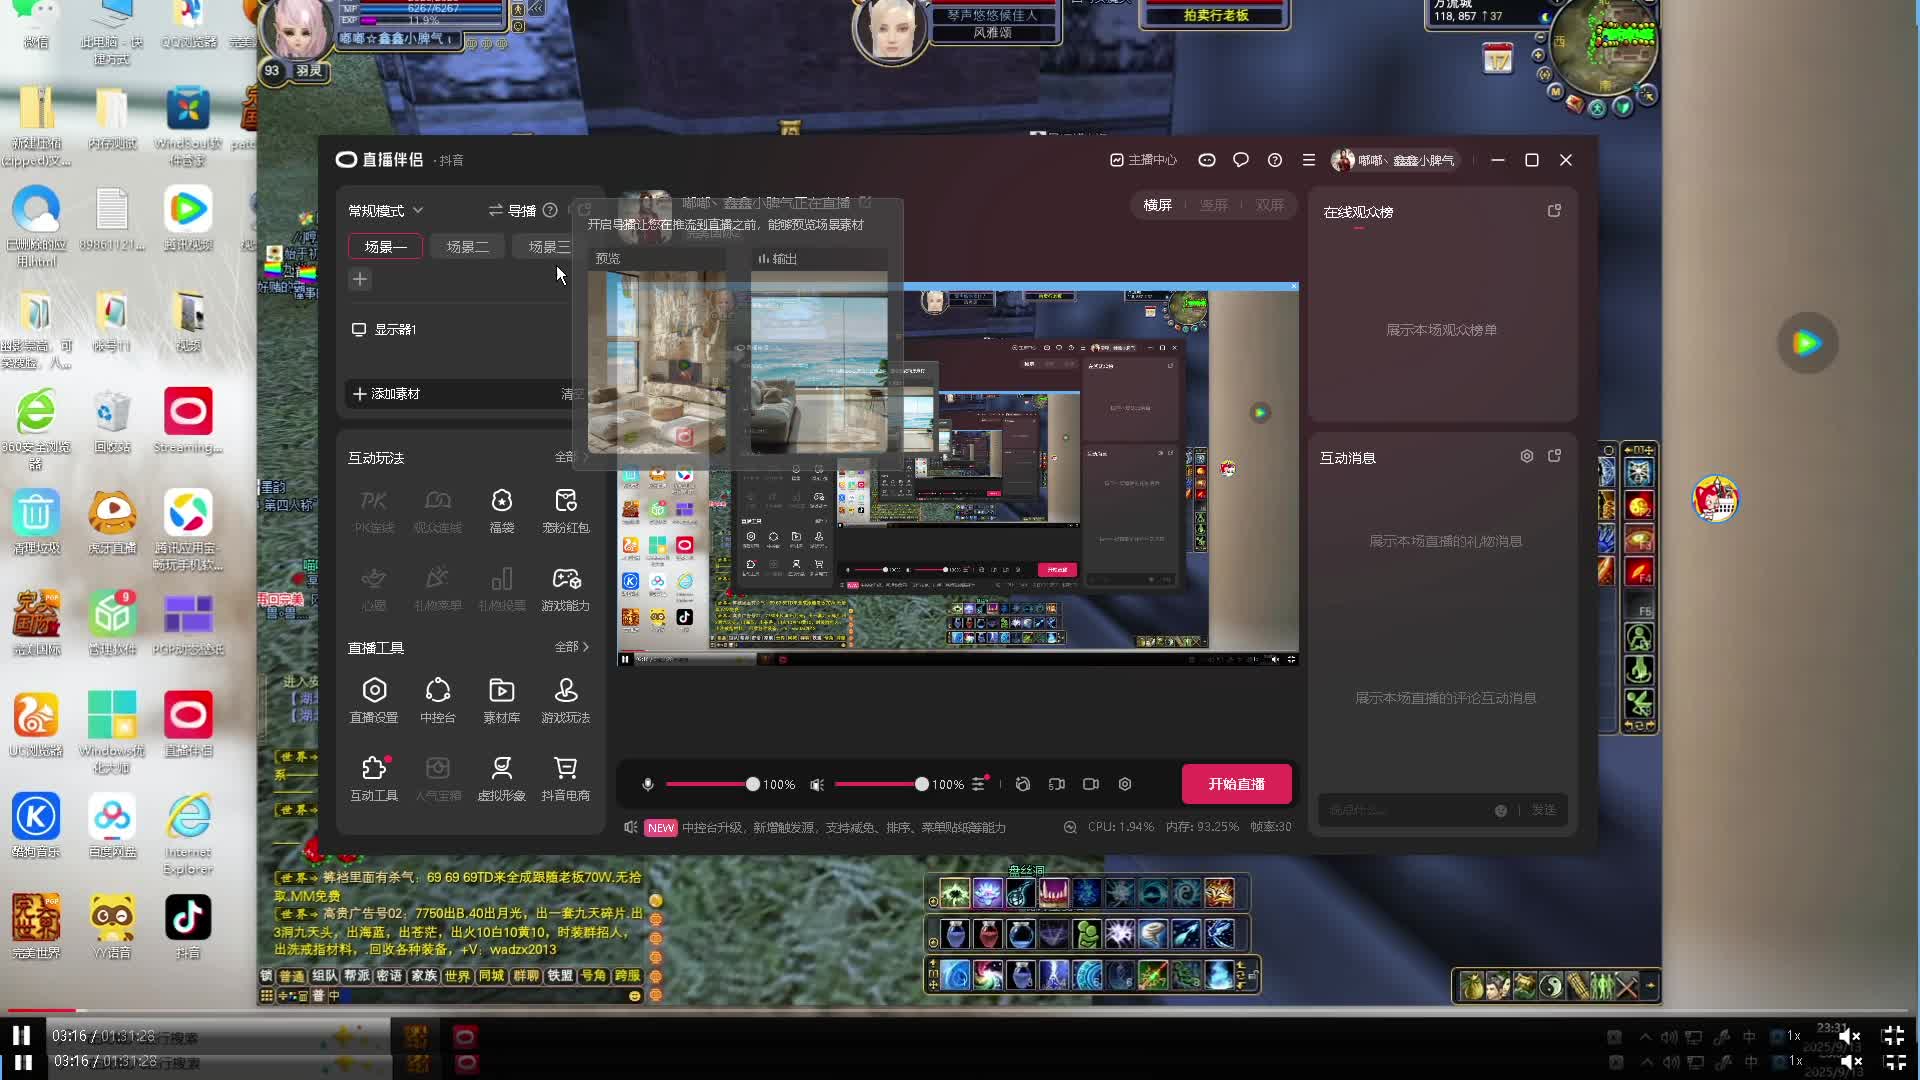
Task: Select the 竖屏 portrait layout tab
Action: click(x=1213, y=205)
